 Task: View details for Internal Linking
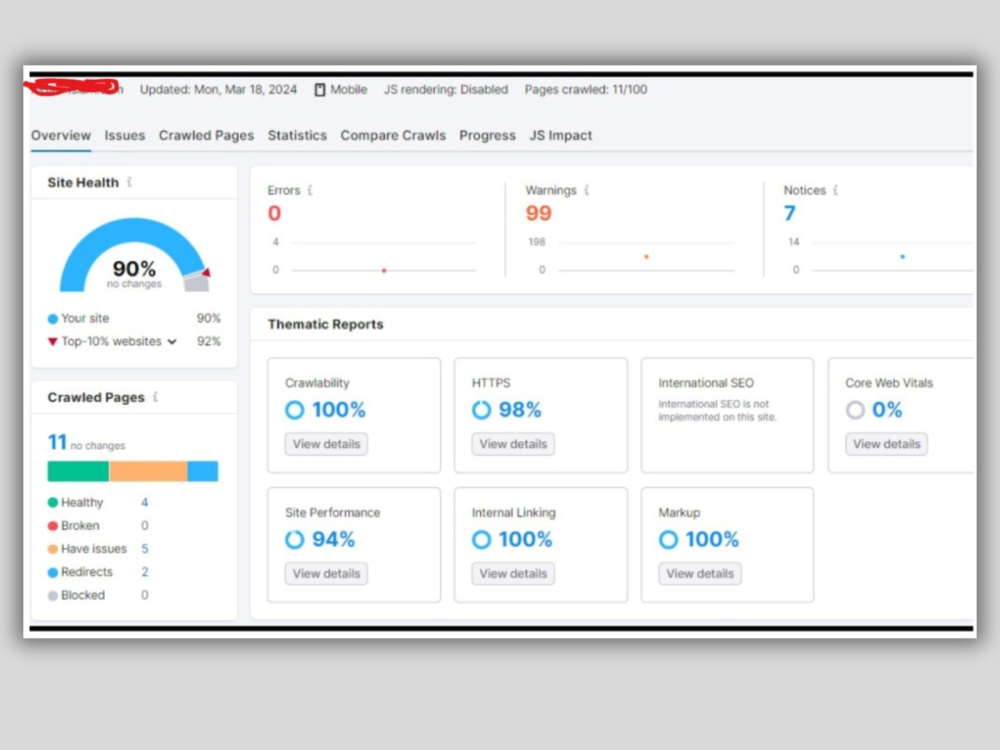click(x=513, y=573)
